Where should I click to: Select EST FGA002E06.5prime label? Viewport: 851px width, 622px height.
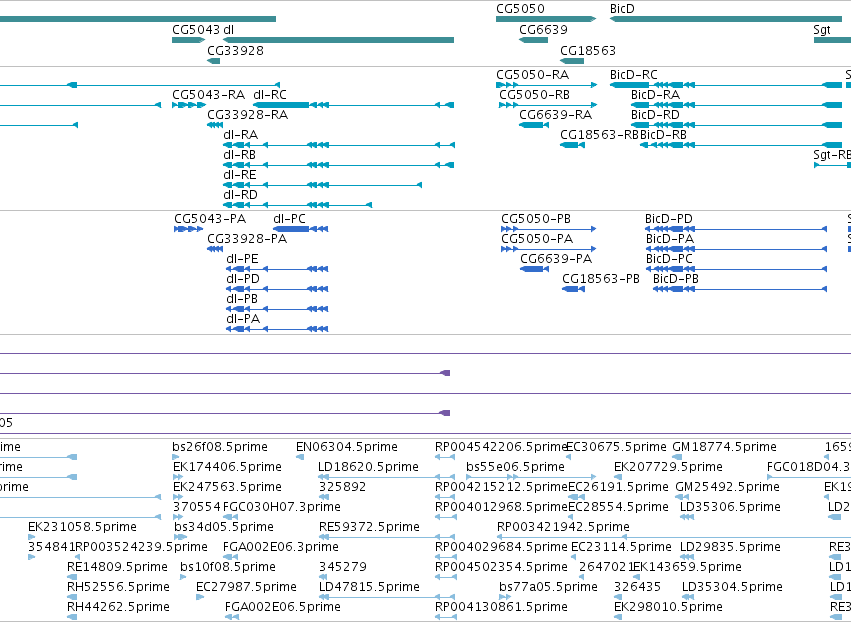click(283, 607)
